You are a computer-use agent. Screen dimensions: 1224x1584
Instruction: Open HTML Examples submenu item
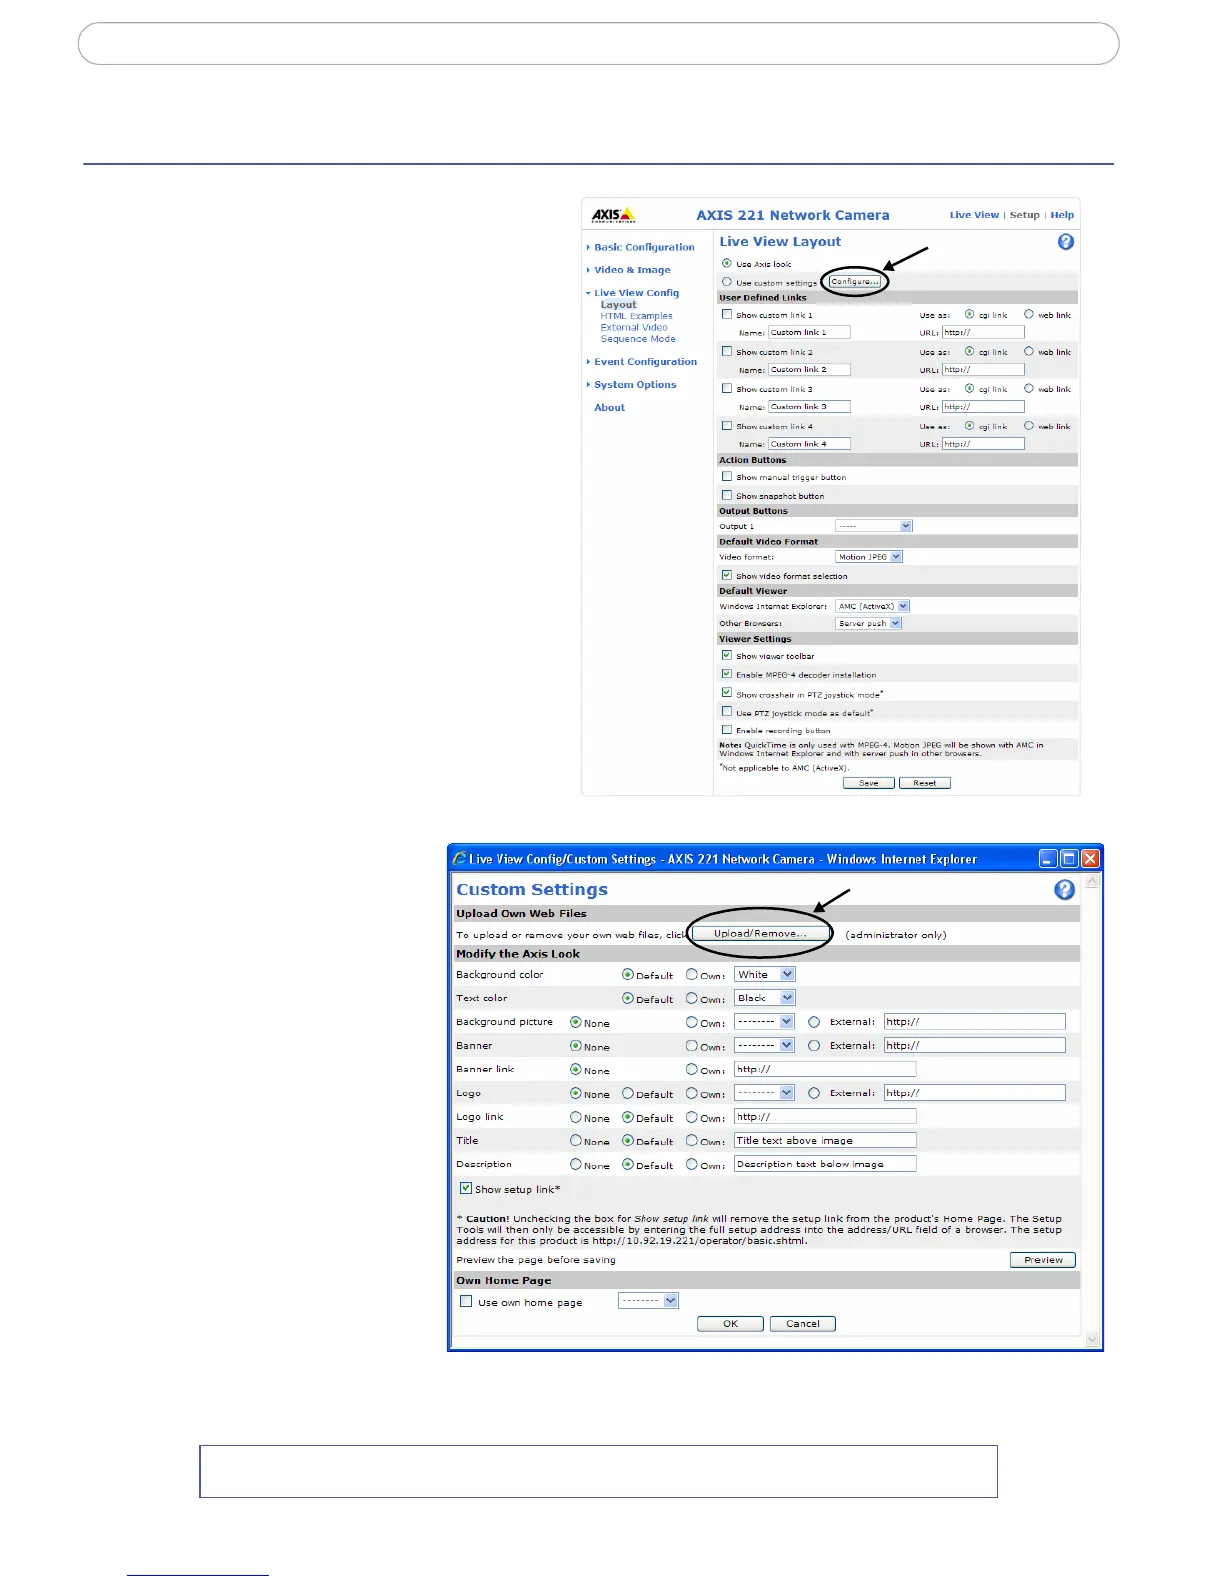pos(636,316)
